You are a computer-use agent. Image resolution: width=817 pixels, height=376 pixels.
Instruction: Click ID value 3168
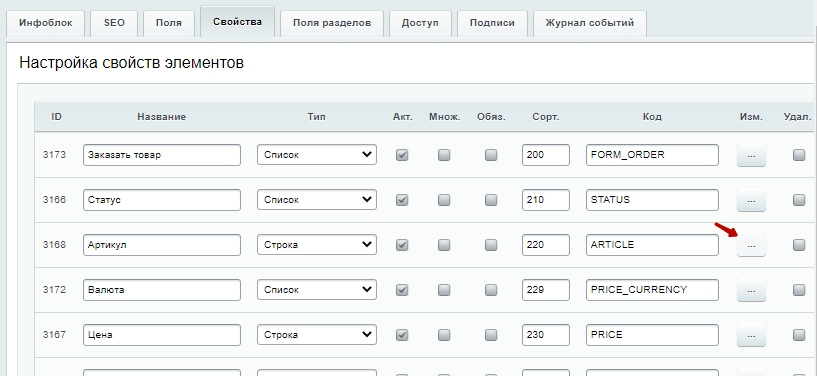(x=54, y=245)
